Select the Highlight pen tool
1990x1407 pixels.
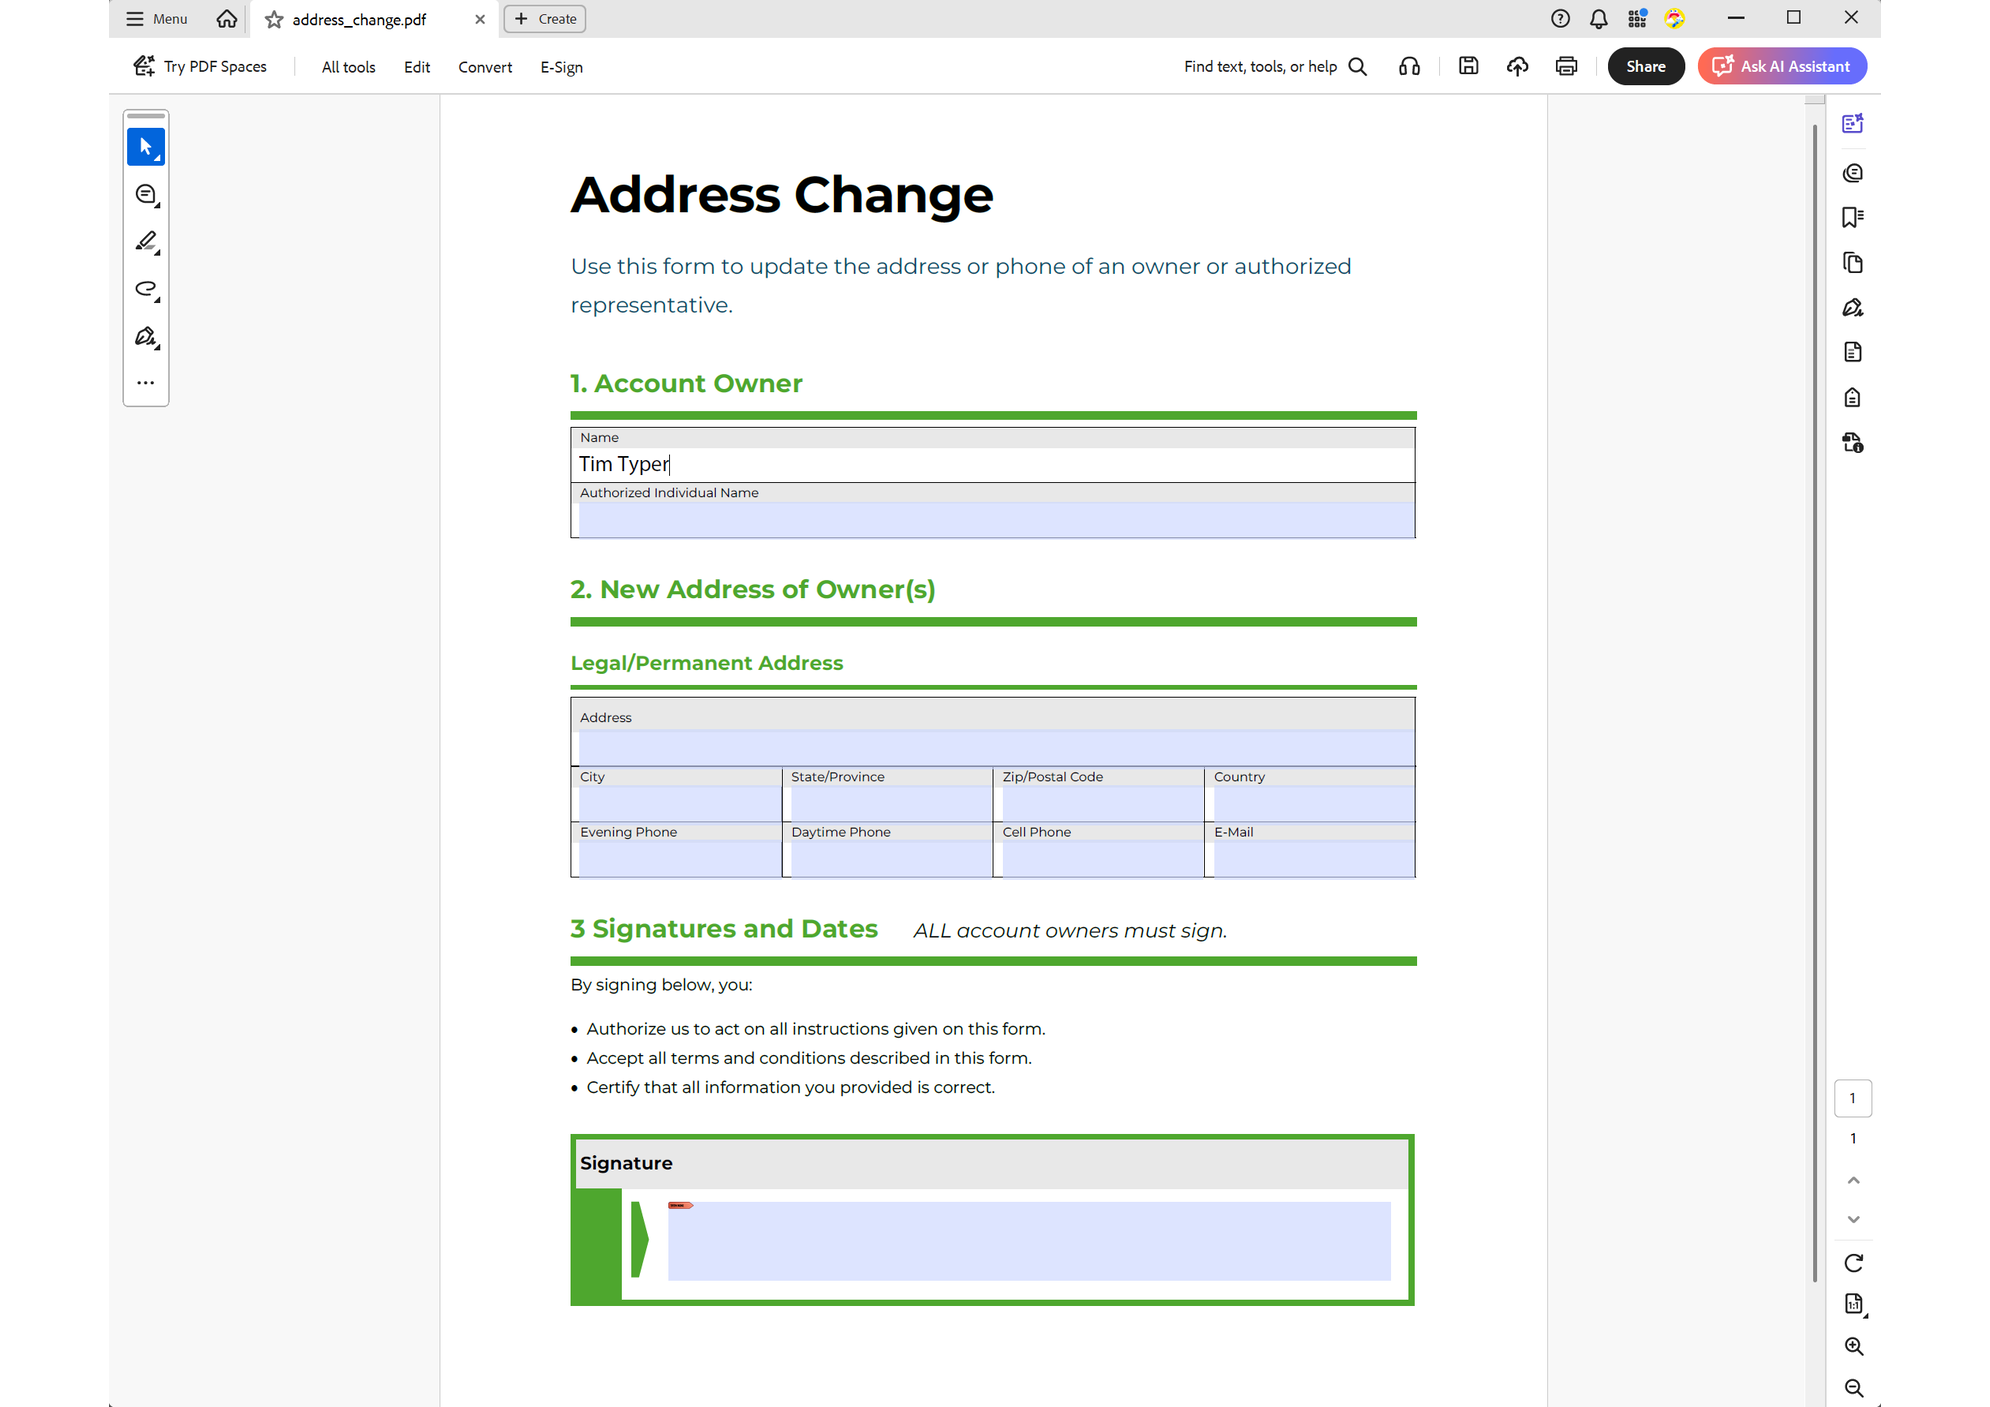pyautogui.click(x=146, y=242)
